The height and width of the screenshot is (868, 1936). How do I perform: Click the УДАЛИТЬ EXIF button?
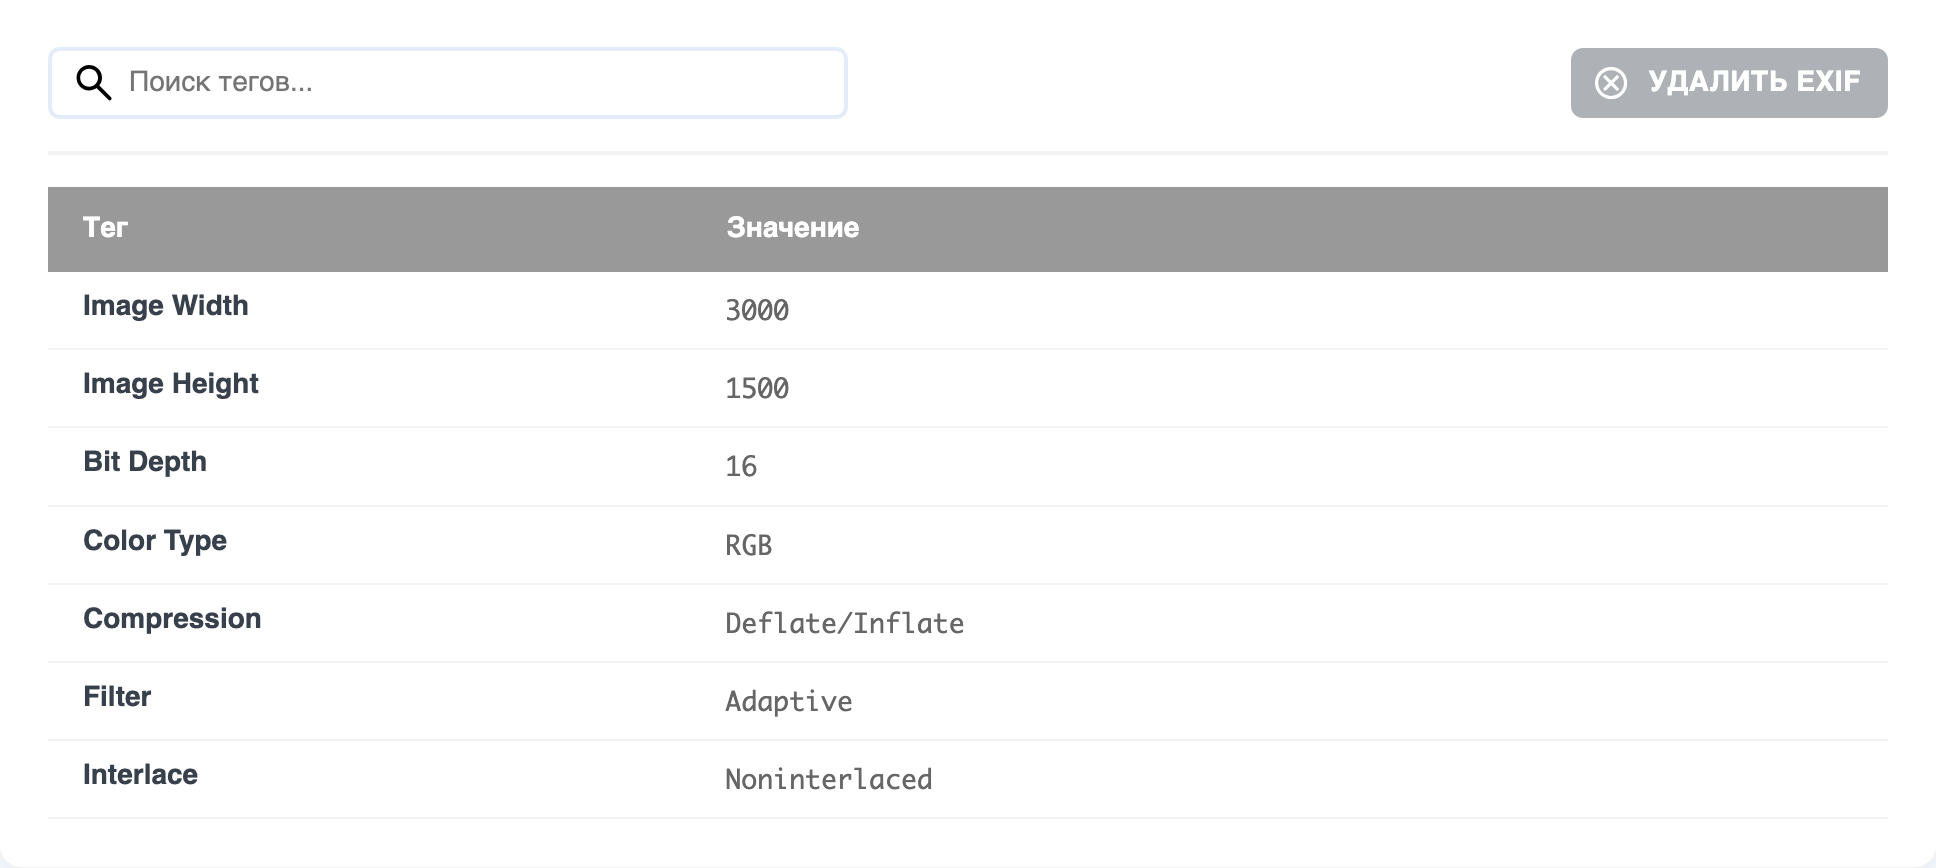coord(1728,83)
